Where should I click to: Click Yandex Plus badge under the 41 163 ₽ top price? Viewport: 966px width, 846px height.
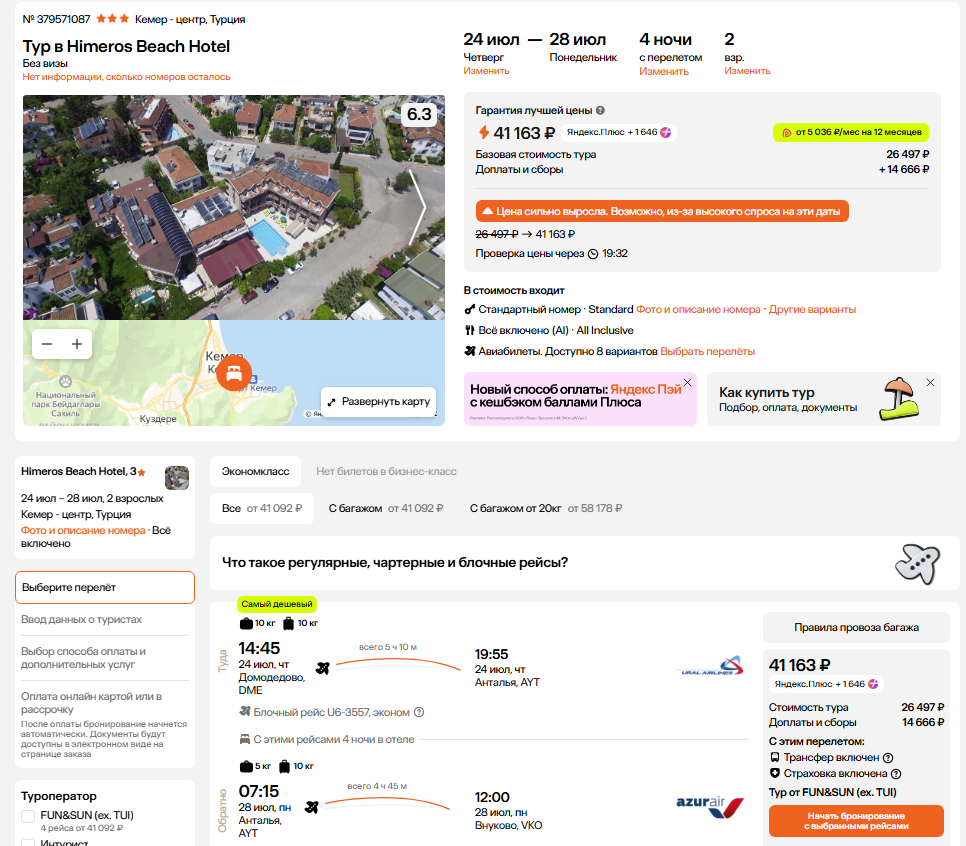click(619, 132)
